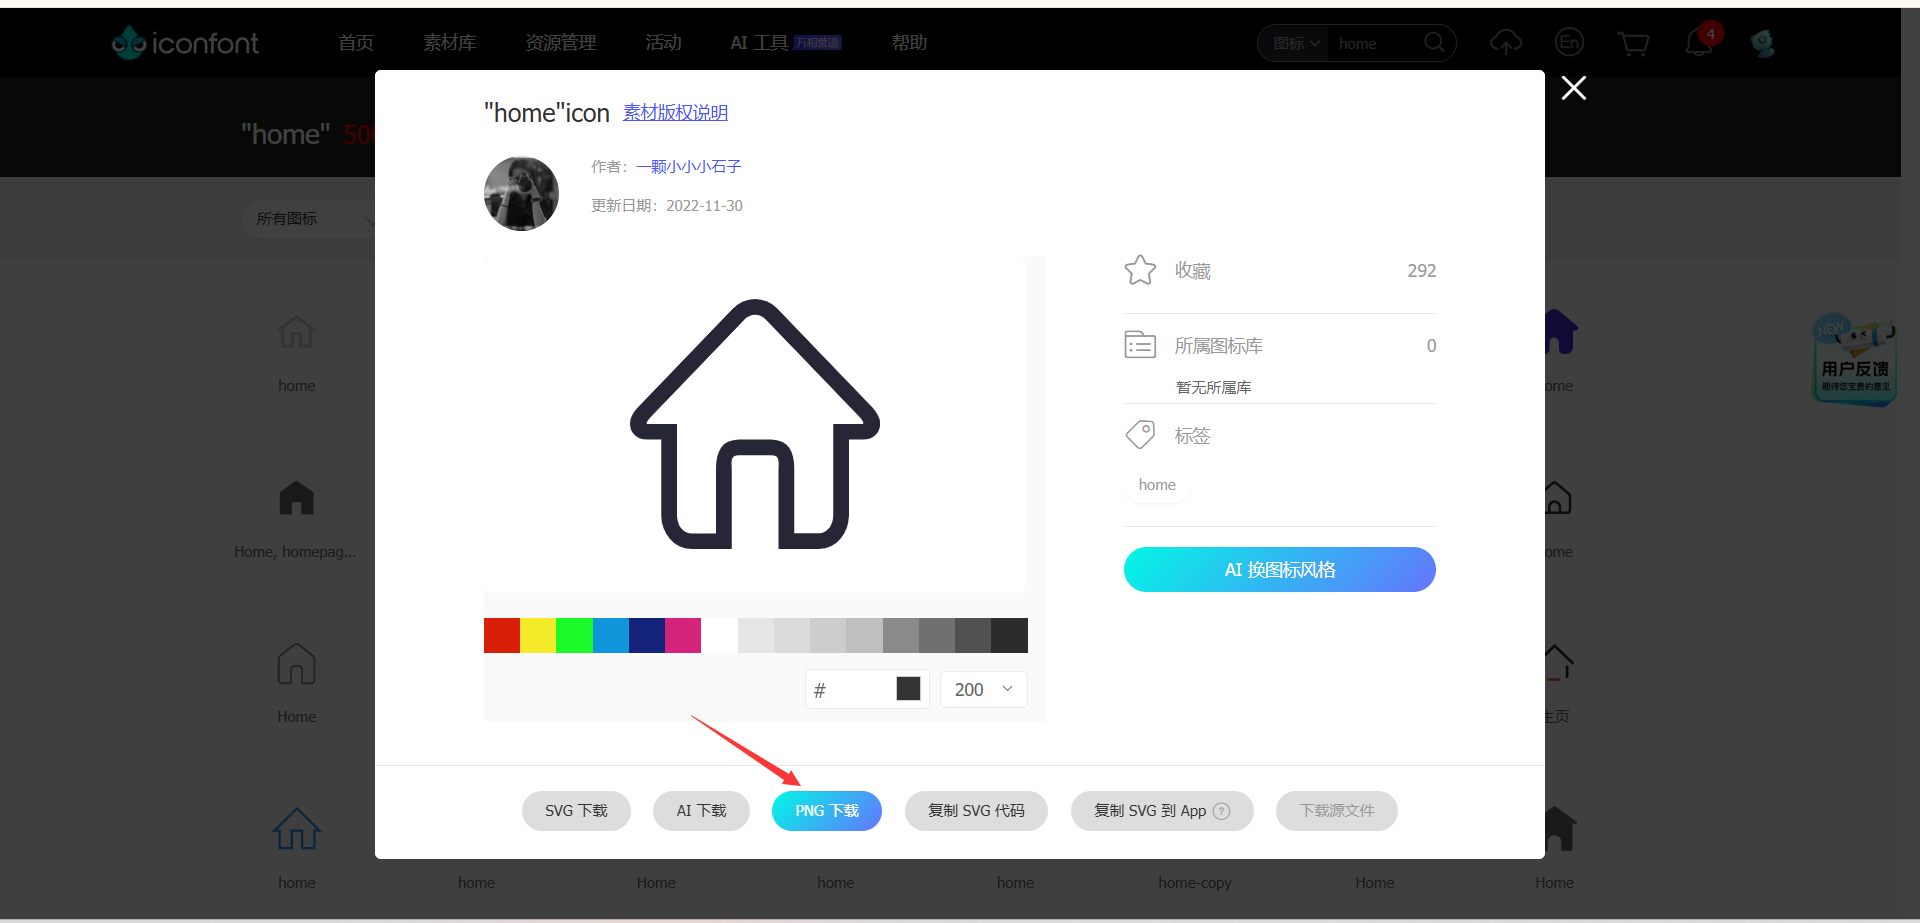
Task: Click the search magnifier icon
Action: [1434, 42]
